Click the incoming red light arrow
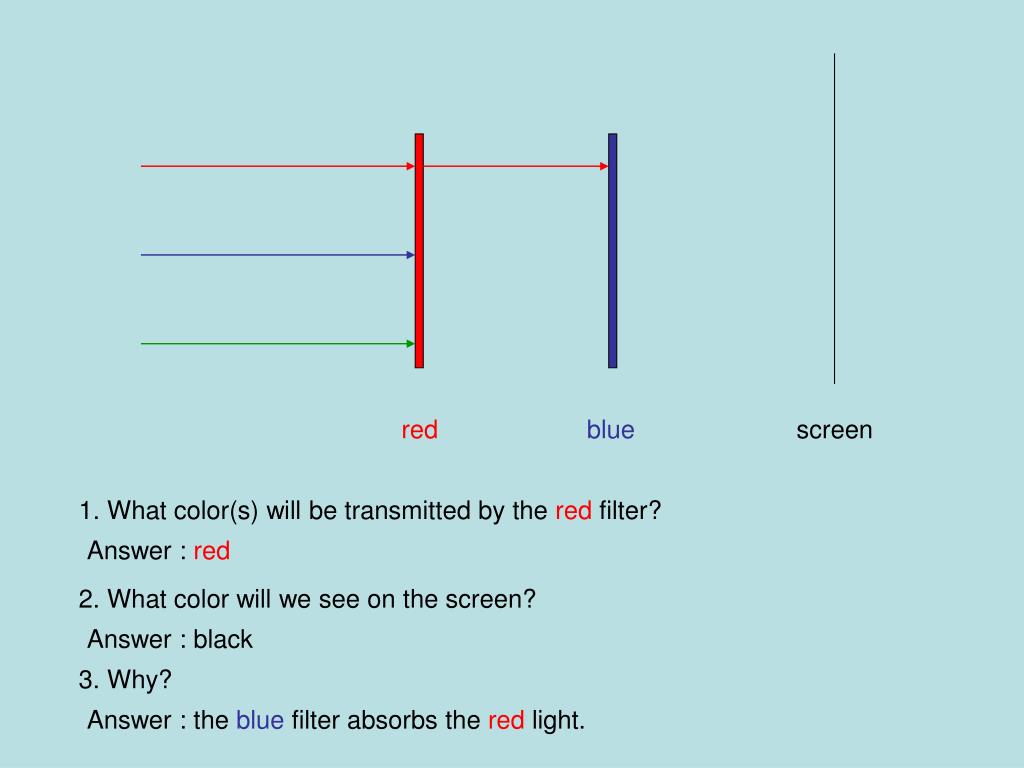Viewport: 1024px width, 768px height. pos(278,166)
